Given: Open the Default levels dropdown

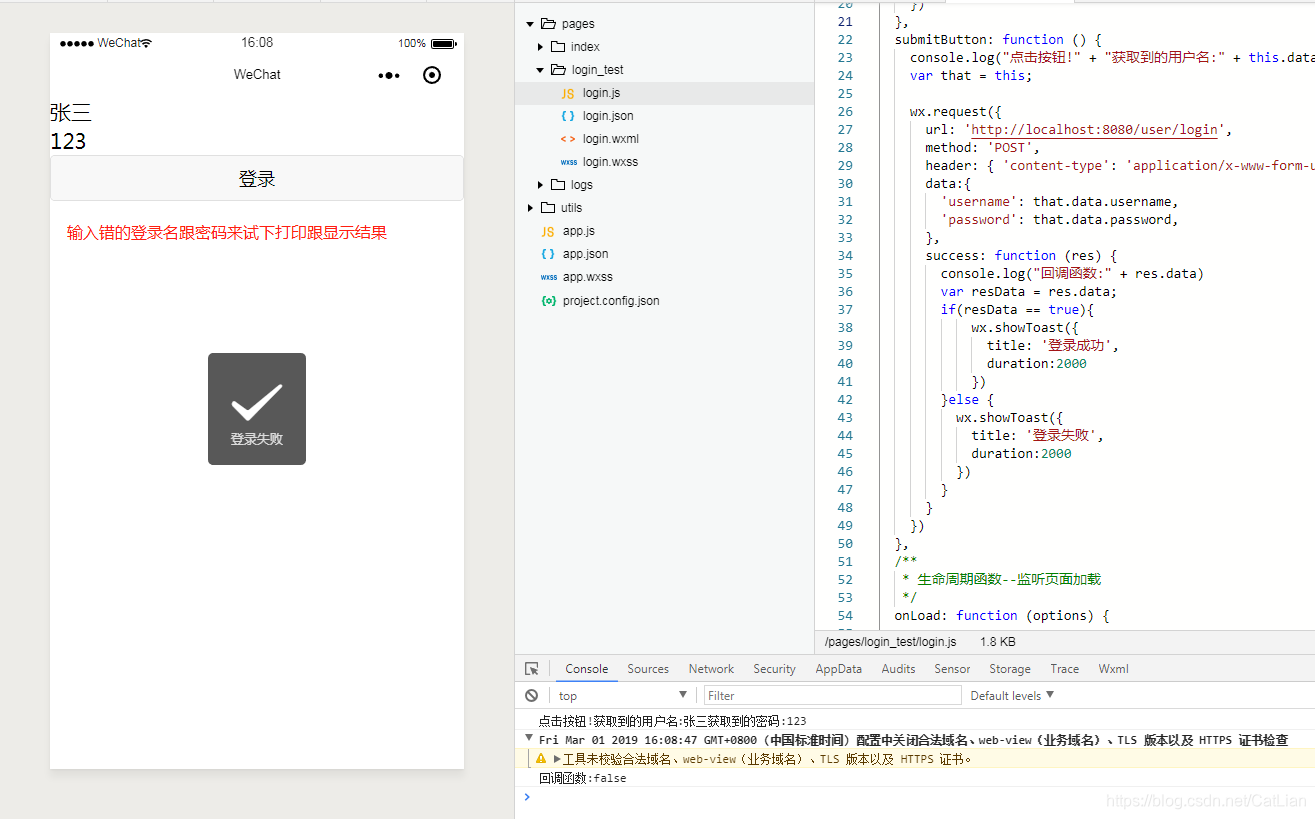Looking at the screenshot, I should coord(1012,695).
